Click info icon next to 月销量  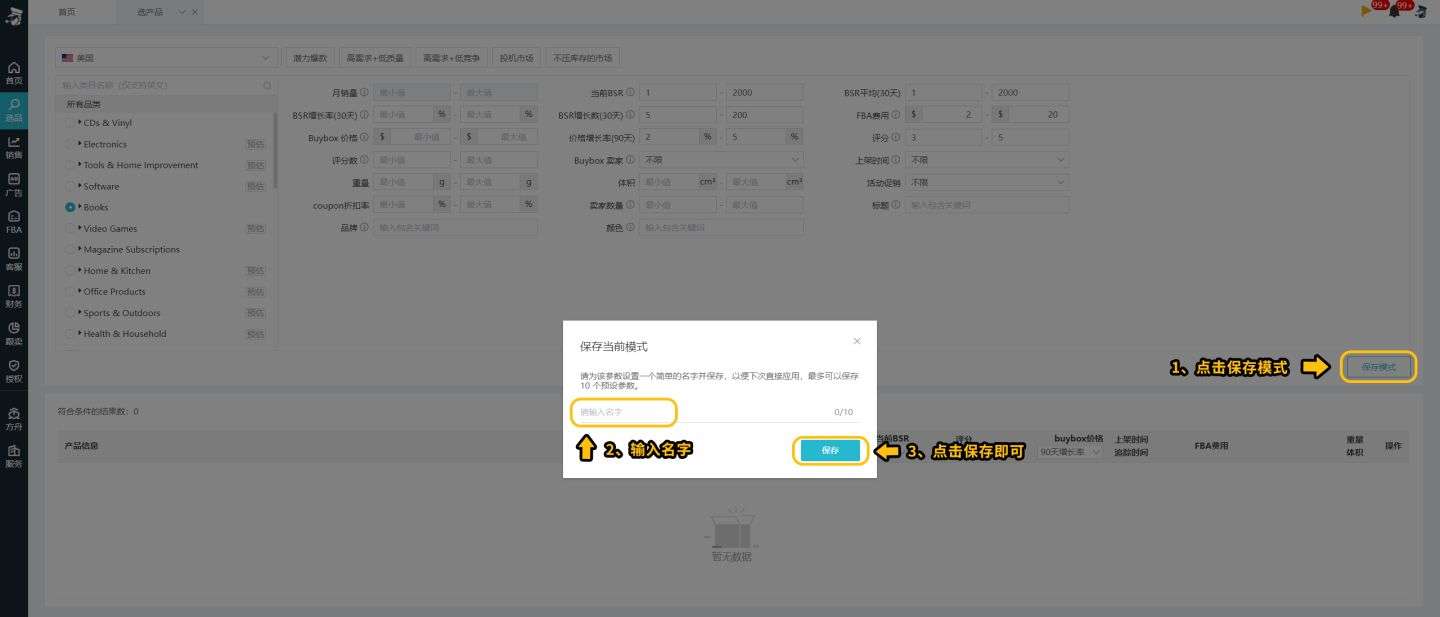(x=364, y=92)
